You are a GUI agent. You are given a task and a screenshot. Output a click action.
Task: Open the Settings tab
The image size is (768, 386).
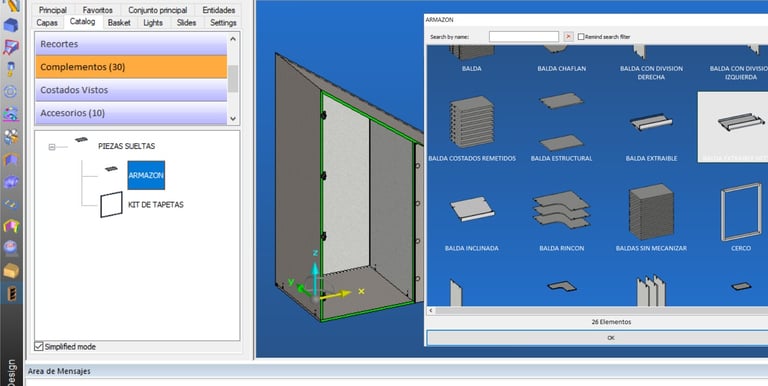[x=223, y=23]
